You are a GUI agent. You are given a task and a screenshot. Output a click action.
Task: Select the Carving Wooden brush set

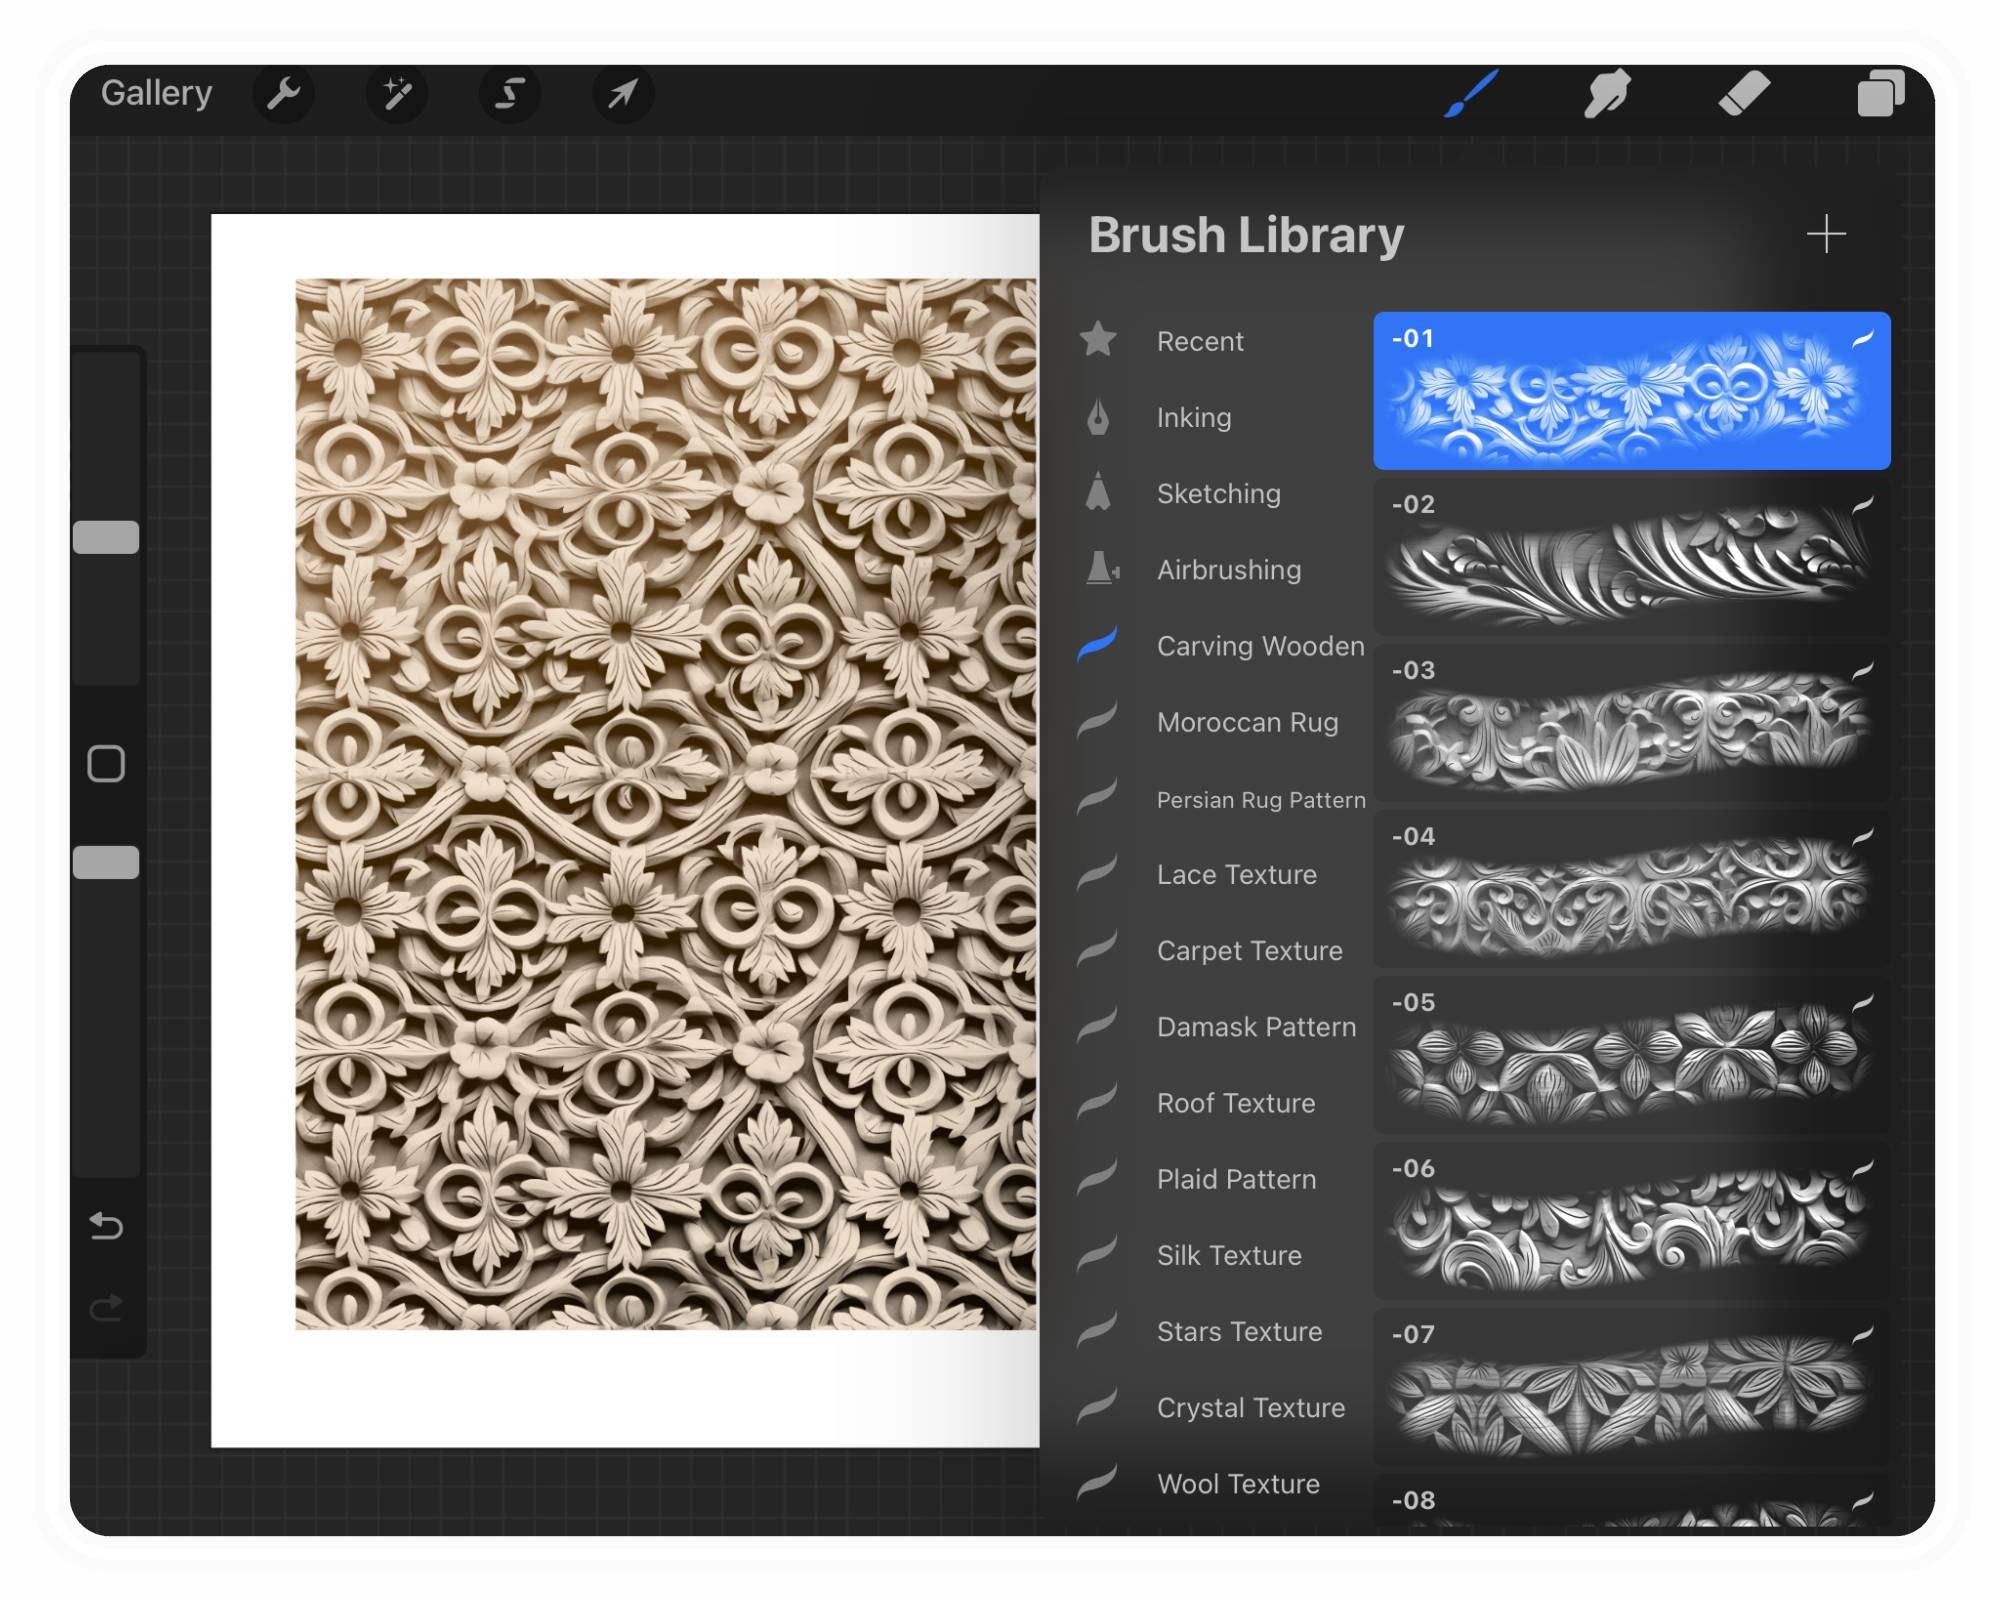click(1259, 646)
